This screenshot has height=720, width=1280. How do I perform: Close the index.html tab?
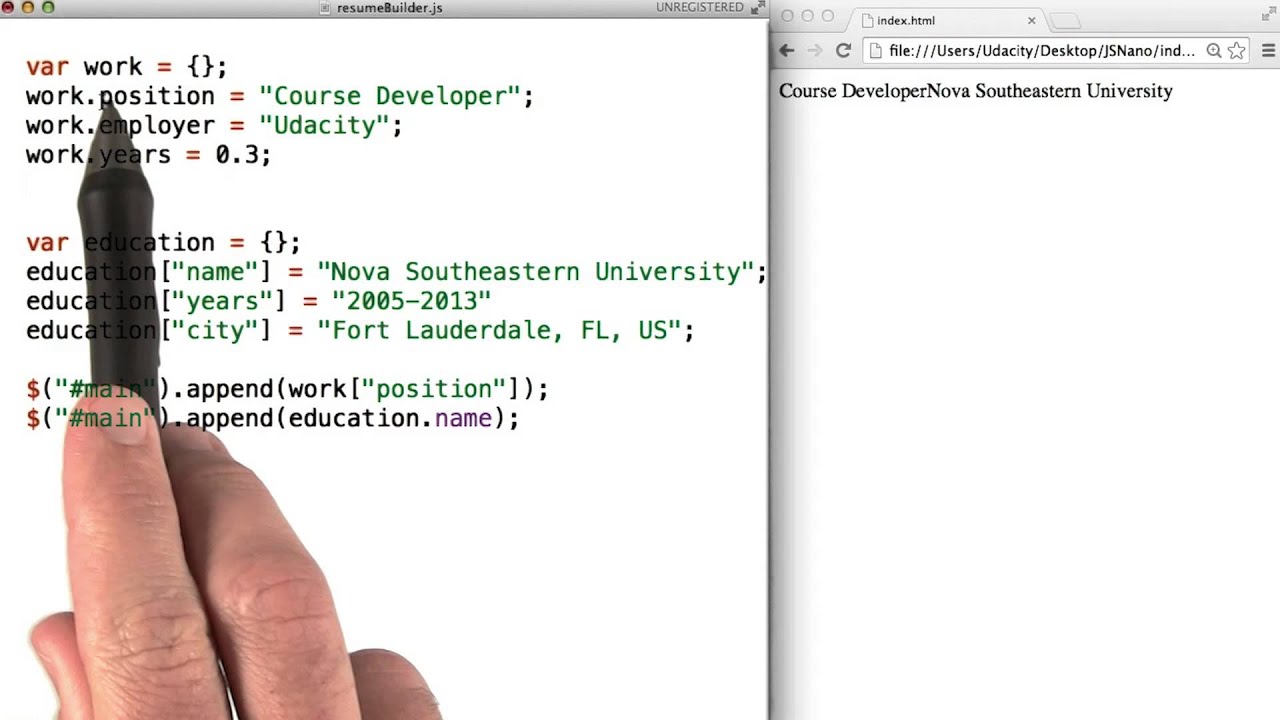click(1032, 20)
